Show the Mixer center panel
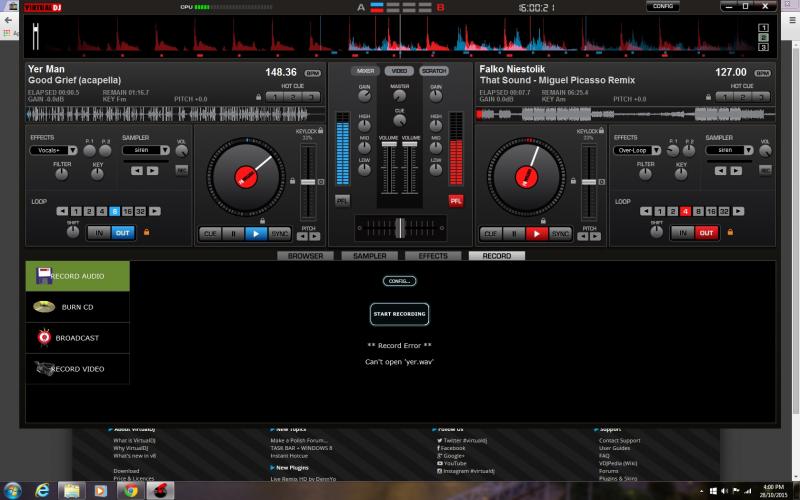Screen dimensions: 800x500 click(x=365, y=71)
